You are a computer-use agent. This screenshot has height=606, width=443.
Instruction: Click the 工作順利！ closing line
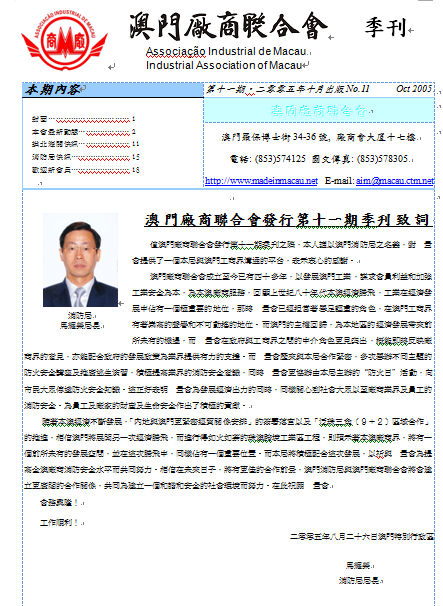tap(59, 523)
